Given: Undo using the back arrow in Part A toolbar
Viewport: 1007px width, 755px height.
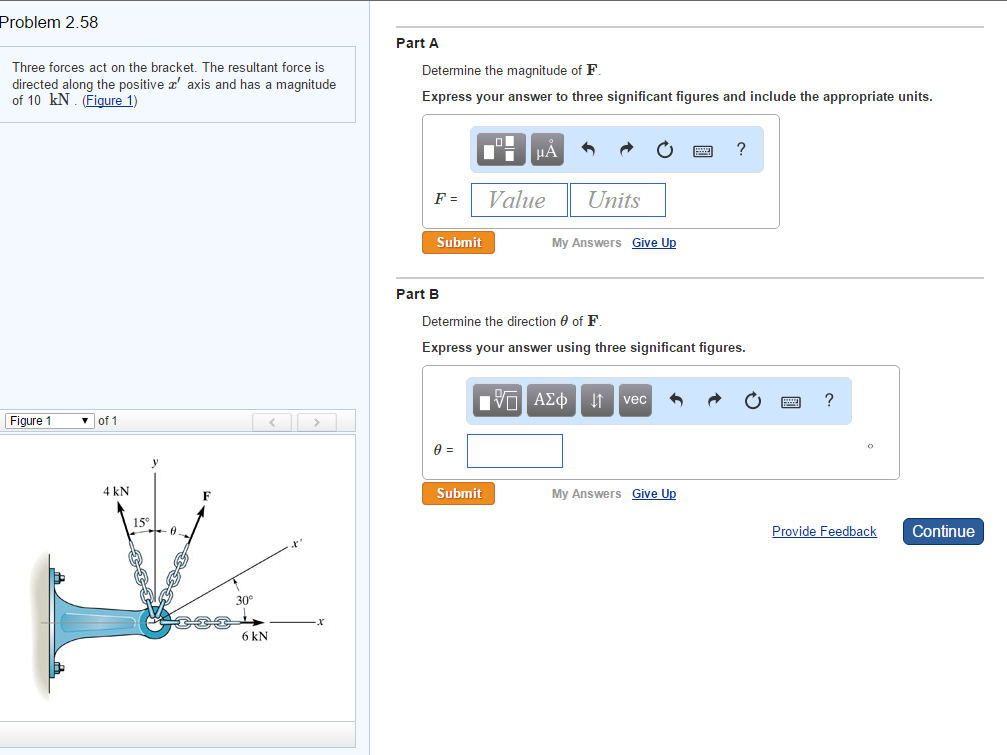Looking at the screenshot, I should 588,148.
